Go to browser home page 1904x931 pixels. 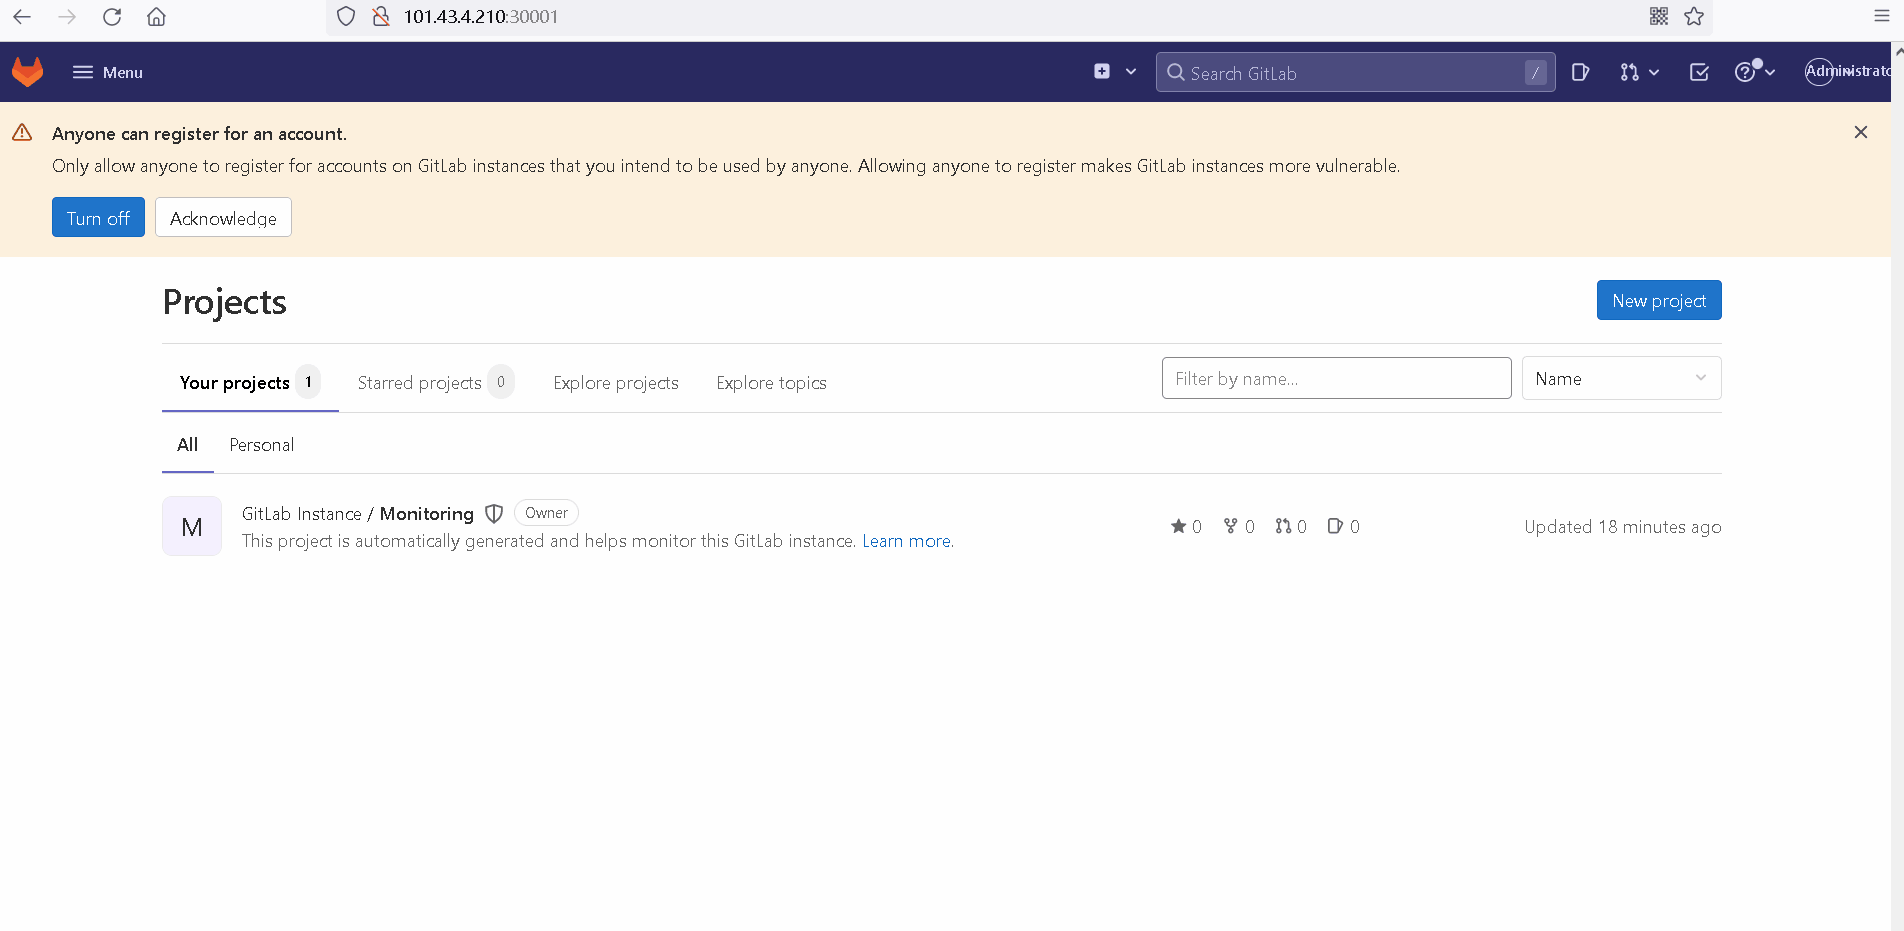156,16
